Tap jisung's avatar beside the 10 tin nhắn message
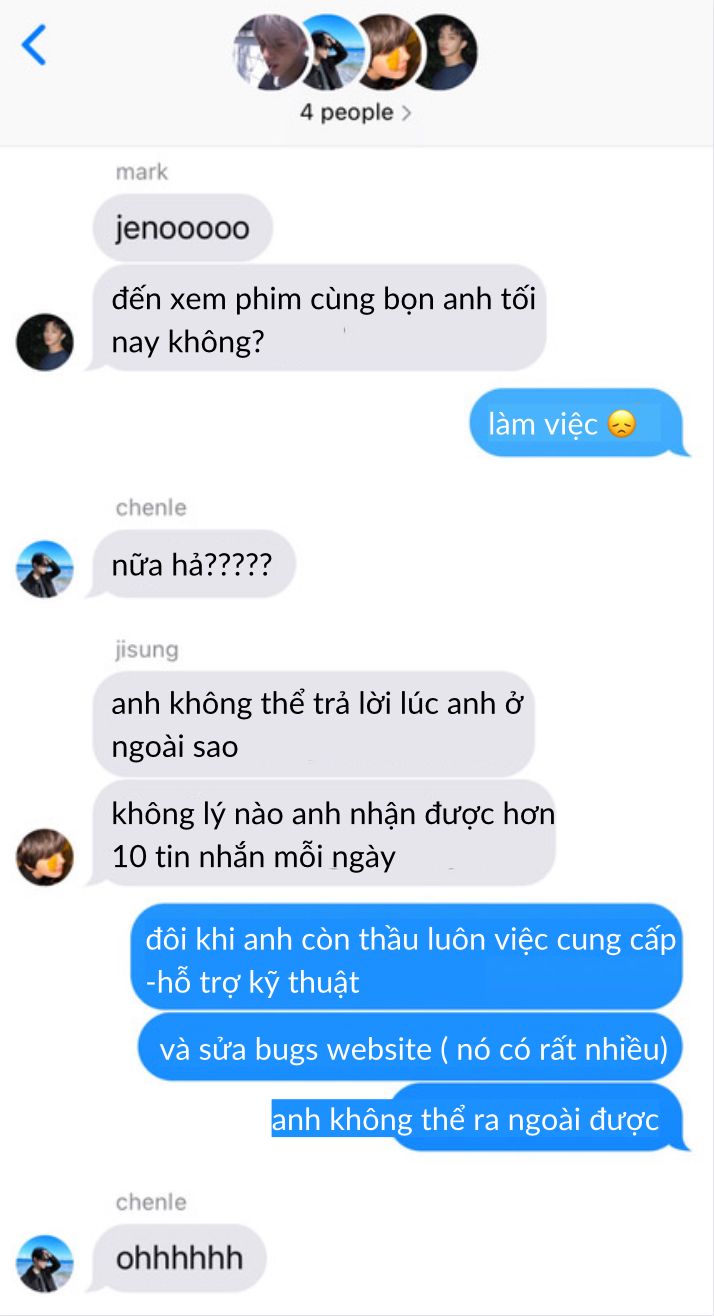Image resolution: width=714 pixels, height=1316 pixels. click(45, 857)
